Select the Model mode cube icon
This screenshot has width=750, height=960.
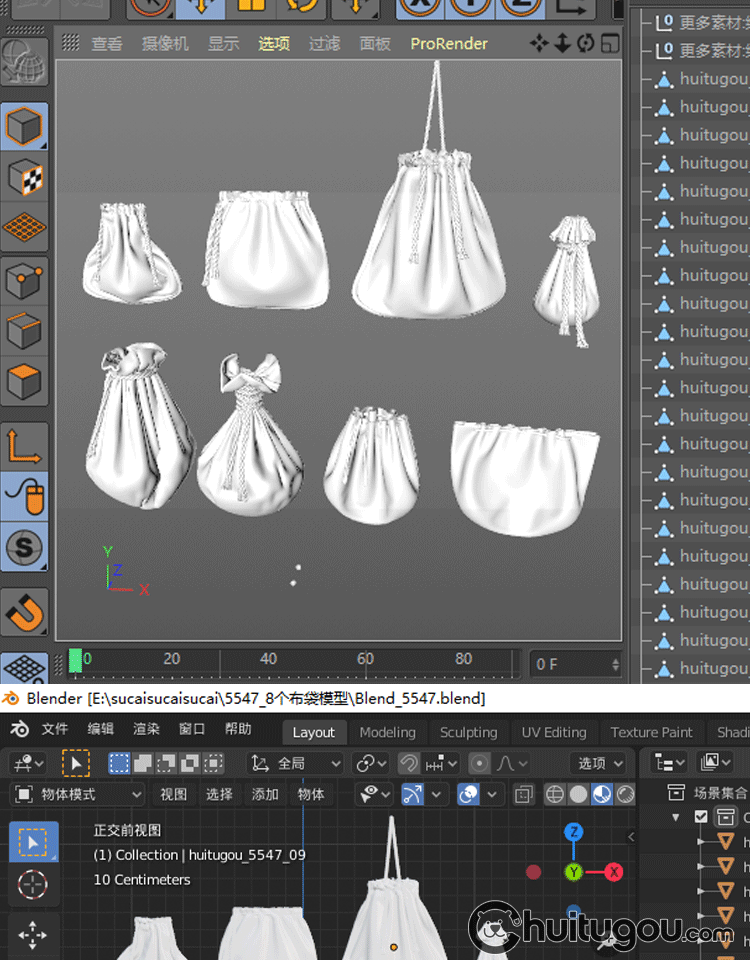coord(24,127)
